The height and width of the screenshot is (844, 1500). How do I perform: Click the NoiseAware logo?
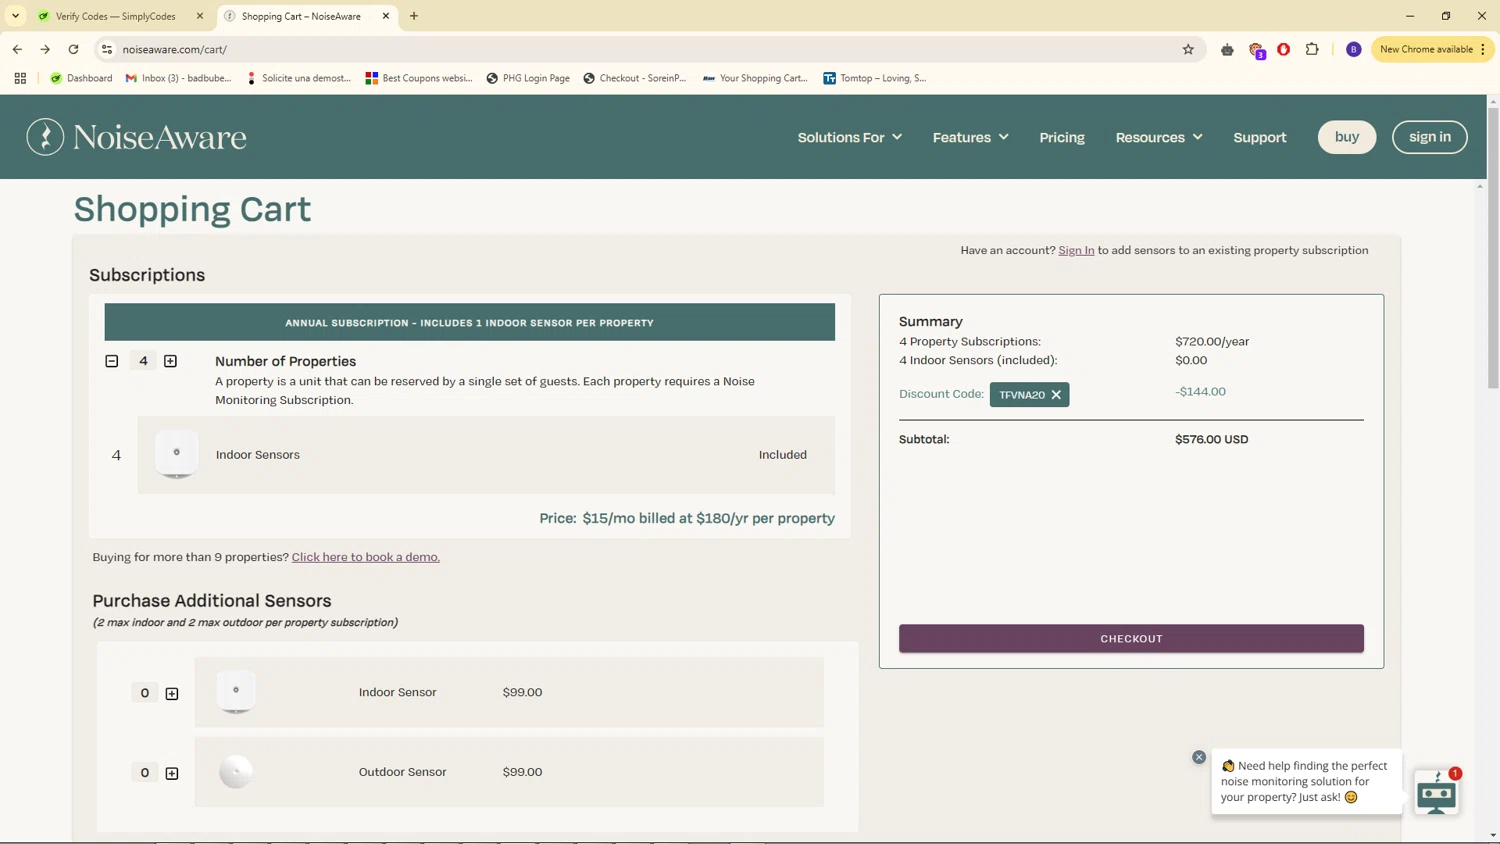tap(136, 137)
